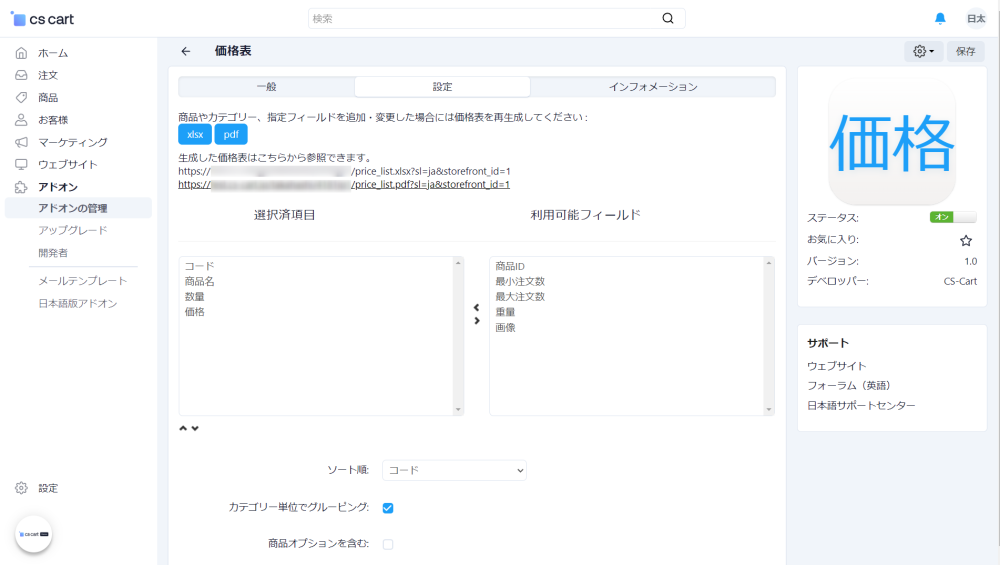
Task: Select 価格 in selected fields list
Action: (x=195, y=312)
